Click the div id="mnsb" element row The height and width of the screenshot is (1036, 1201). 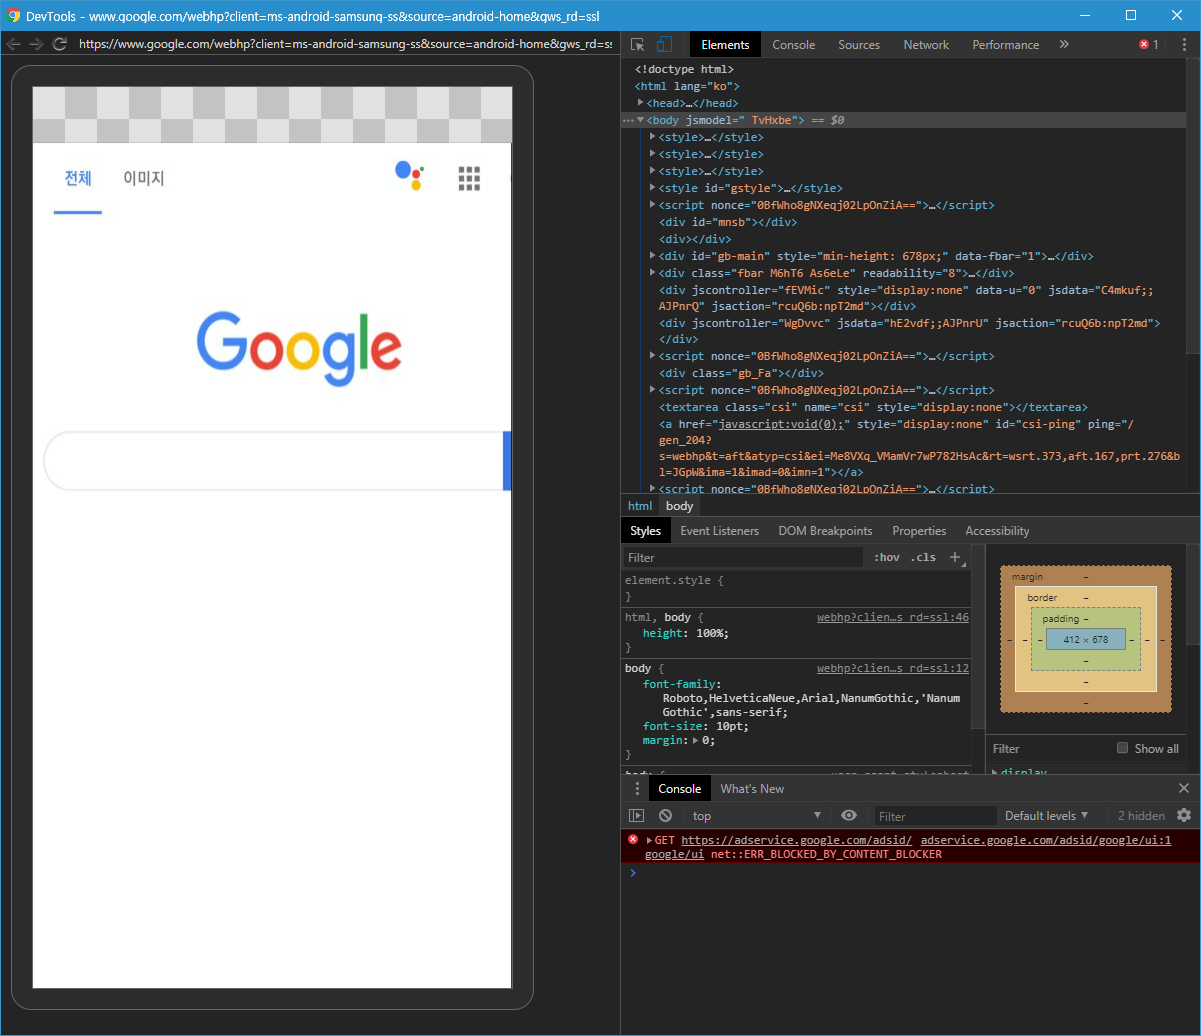point(727,222)
